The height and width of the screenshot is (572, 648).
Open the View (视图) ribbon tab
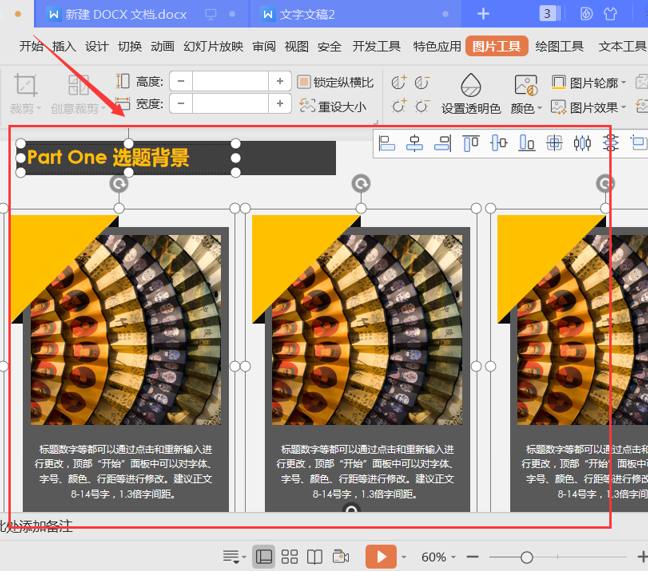(297, 46)
